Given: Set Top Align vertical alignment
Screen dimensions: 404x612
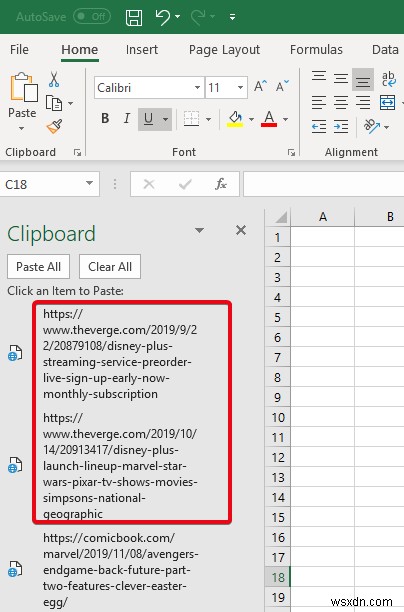Looking at the screenshot, I should click(x=319, y=78).
